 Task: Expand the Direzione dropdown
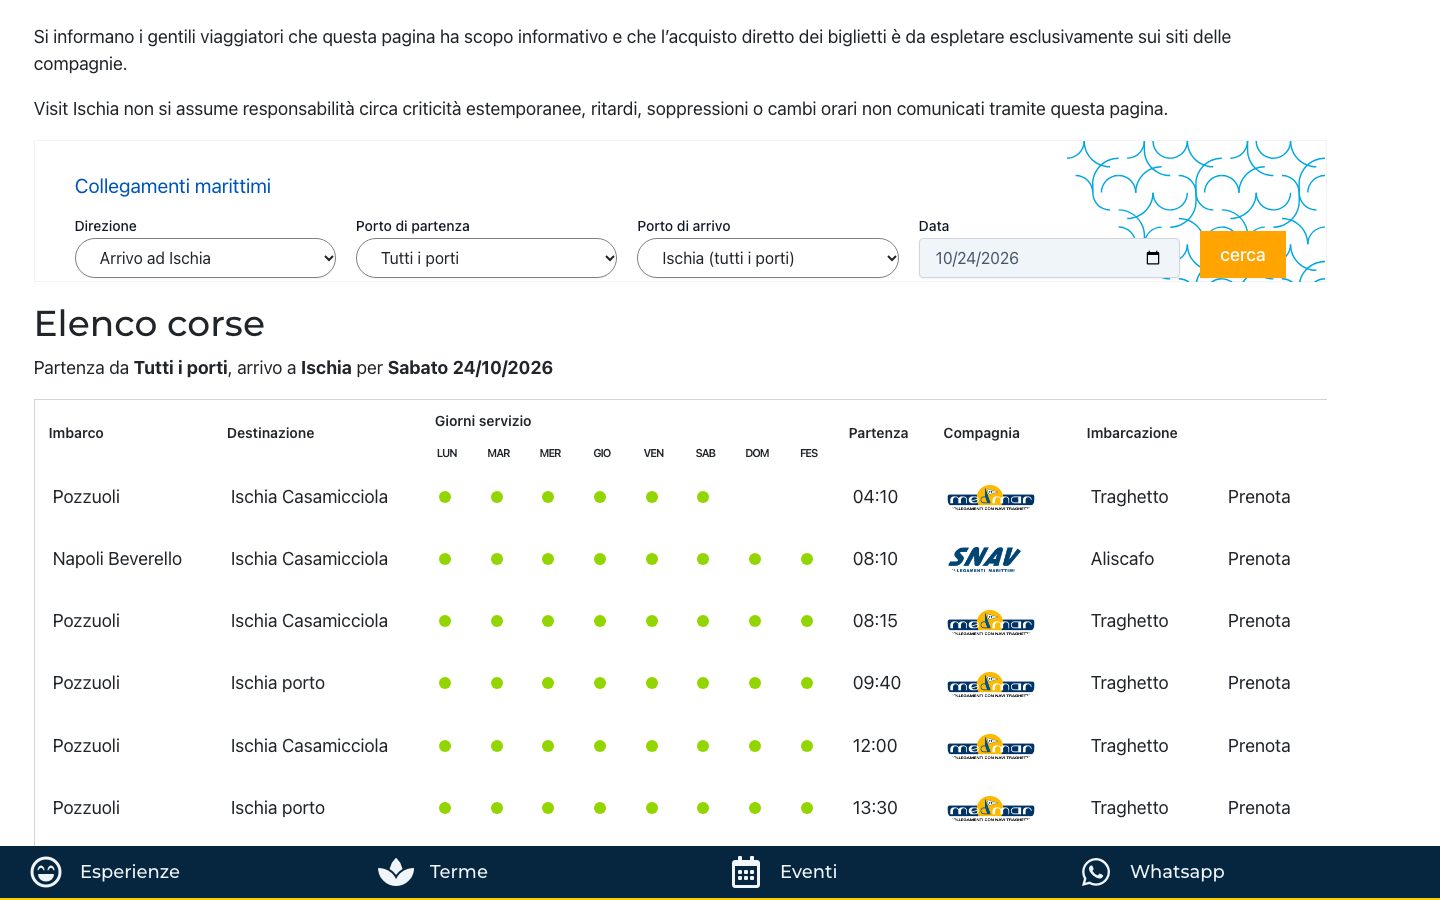[205, 258]
